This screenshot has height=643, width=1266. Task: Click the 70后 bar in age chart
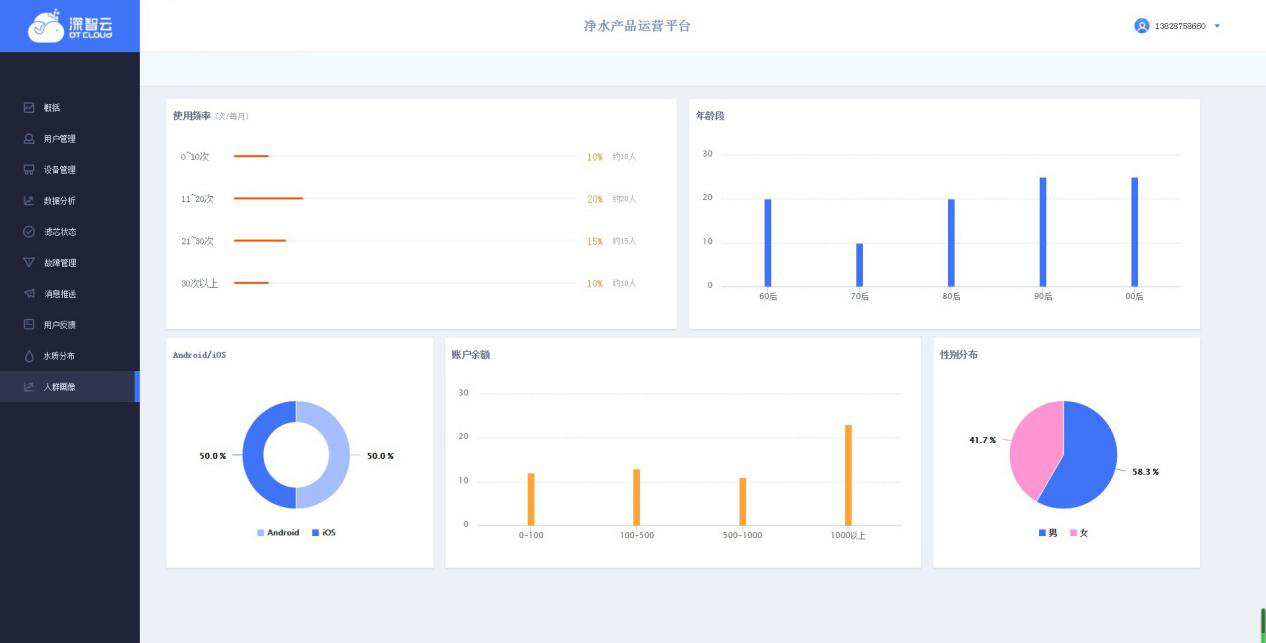[859, 265]
